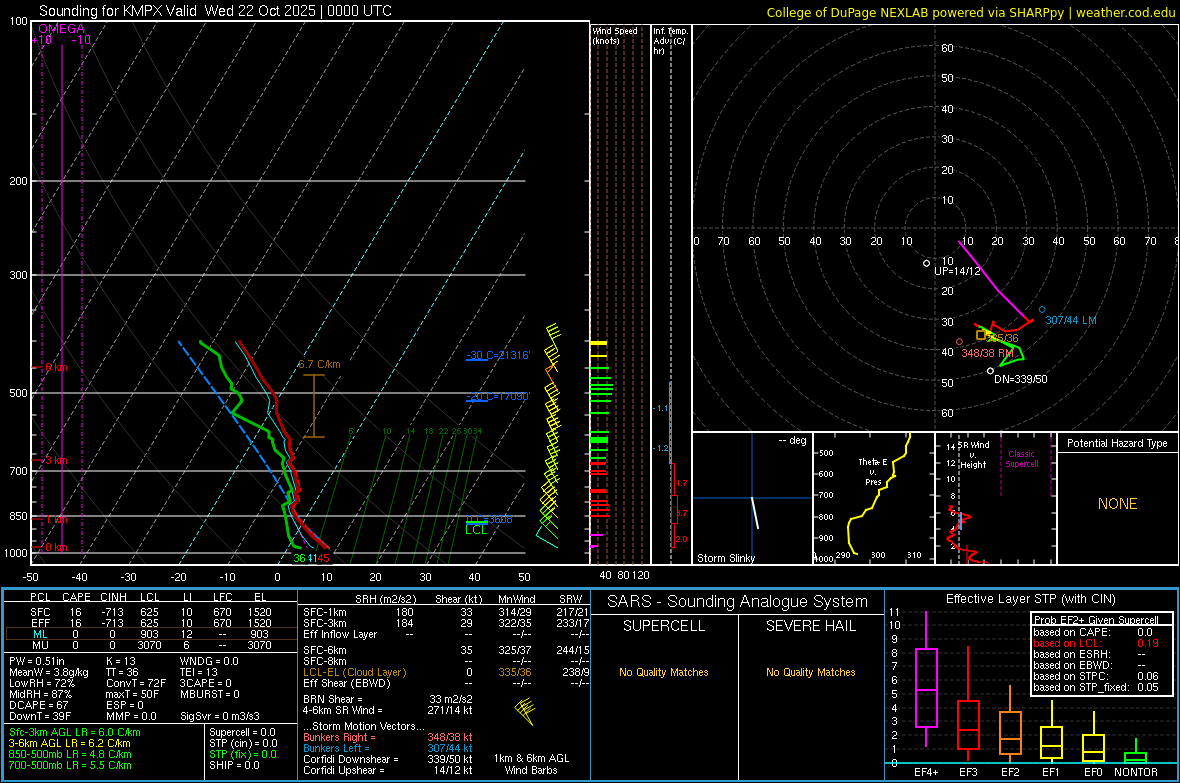This screenshot has height=783, width=1180.
Task: Click the Classic Supercell label
Action: click(x=1022, y=459)
